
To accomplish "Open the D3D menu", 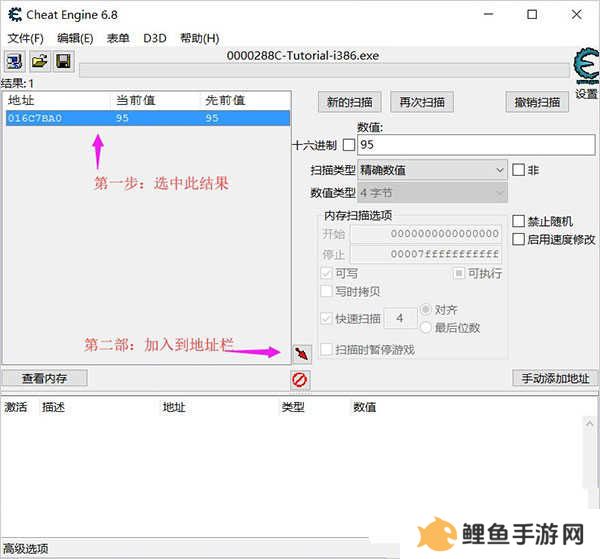I will tap(155, 38).
